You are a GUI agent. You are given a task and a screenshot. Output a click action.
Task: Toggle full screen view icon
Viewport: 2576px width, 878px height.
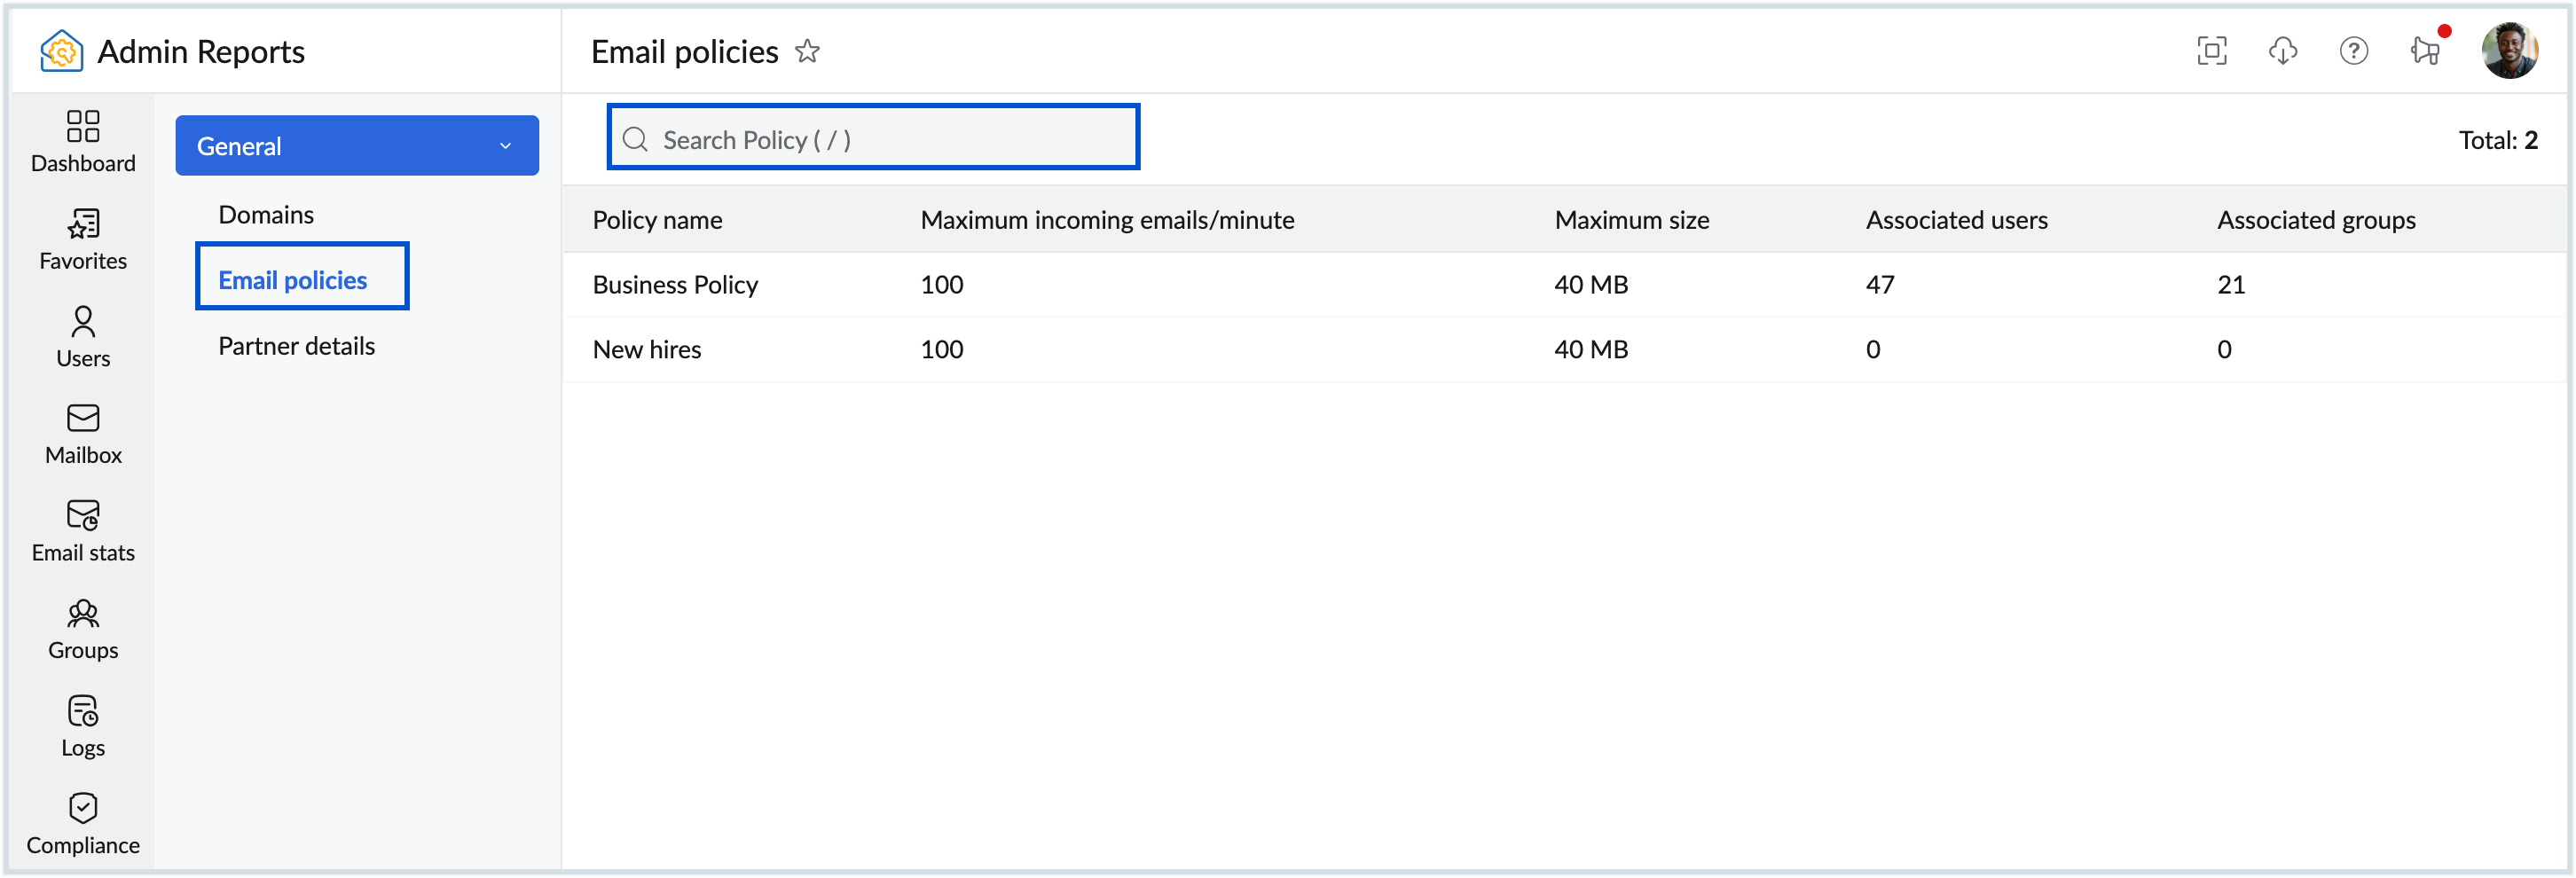point(2211,51)
